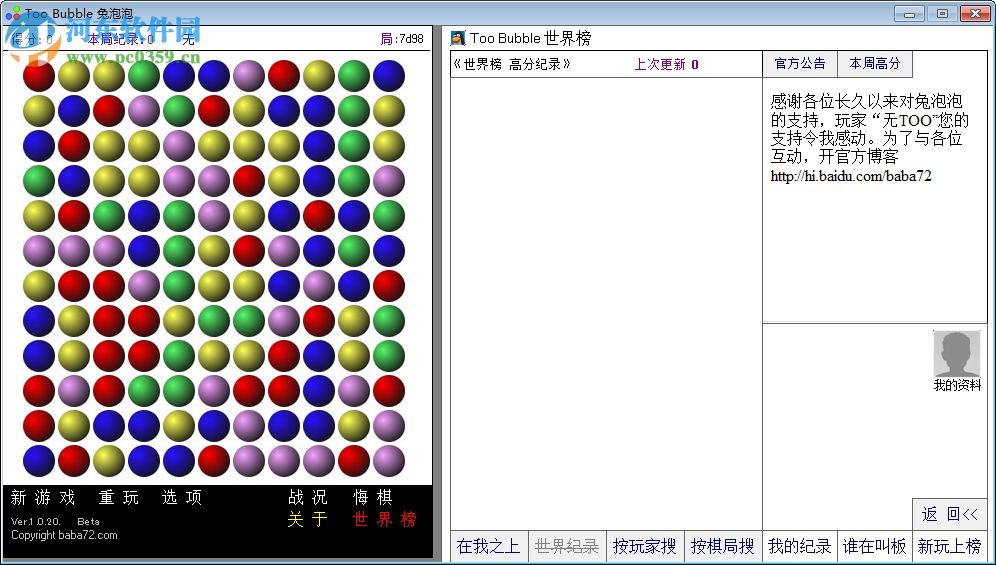This screenshot has height=565, width=996.
Task: Pop the blue bubble in the board's top-right corner
Action: 389,76
